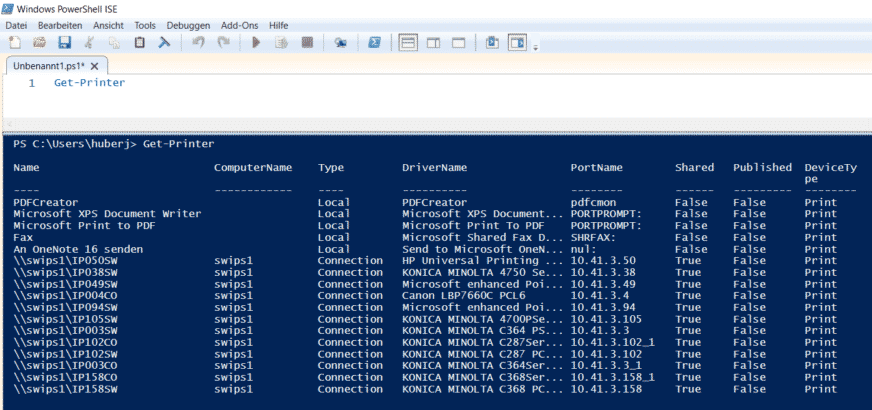872x410 pixels.
Task: Run selection using the toolbar icon
Action: [x=281, y=43]
